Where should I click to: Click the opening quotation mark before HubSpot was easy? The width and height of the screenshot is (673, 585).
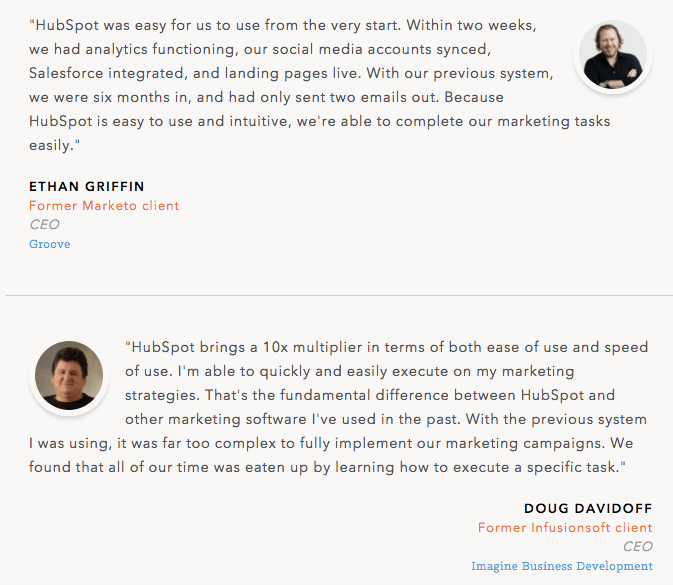click(x=32, y=22)
